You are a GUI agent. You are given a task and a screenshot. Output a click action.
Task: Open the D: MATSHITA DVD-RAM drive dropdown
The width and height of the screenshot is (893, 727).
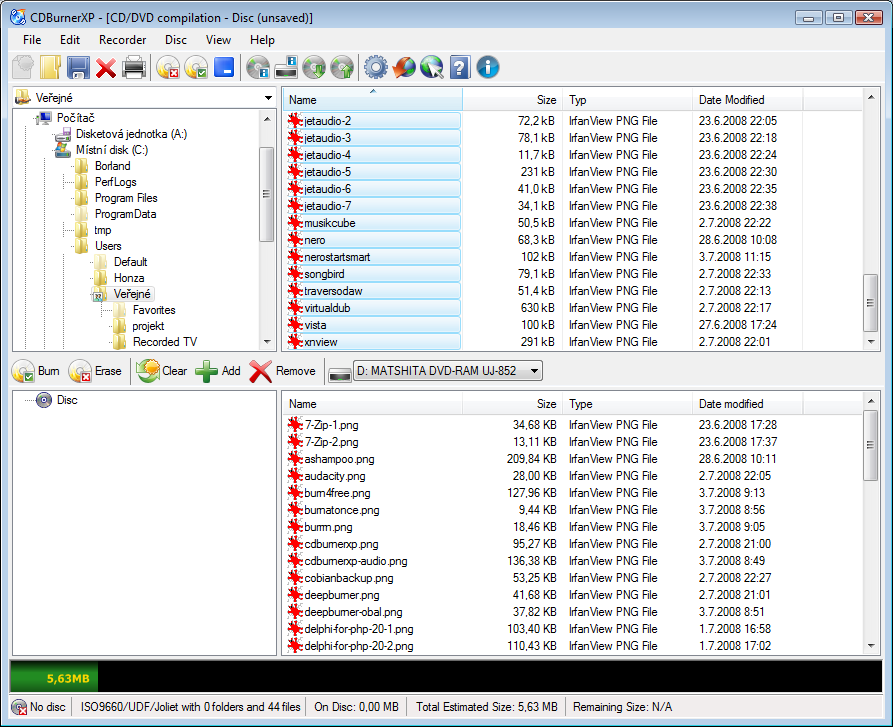[448, 371]
